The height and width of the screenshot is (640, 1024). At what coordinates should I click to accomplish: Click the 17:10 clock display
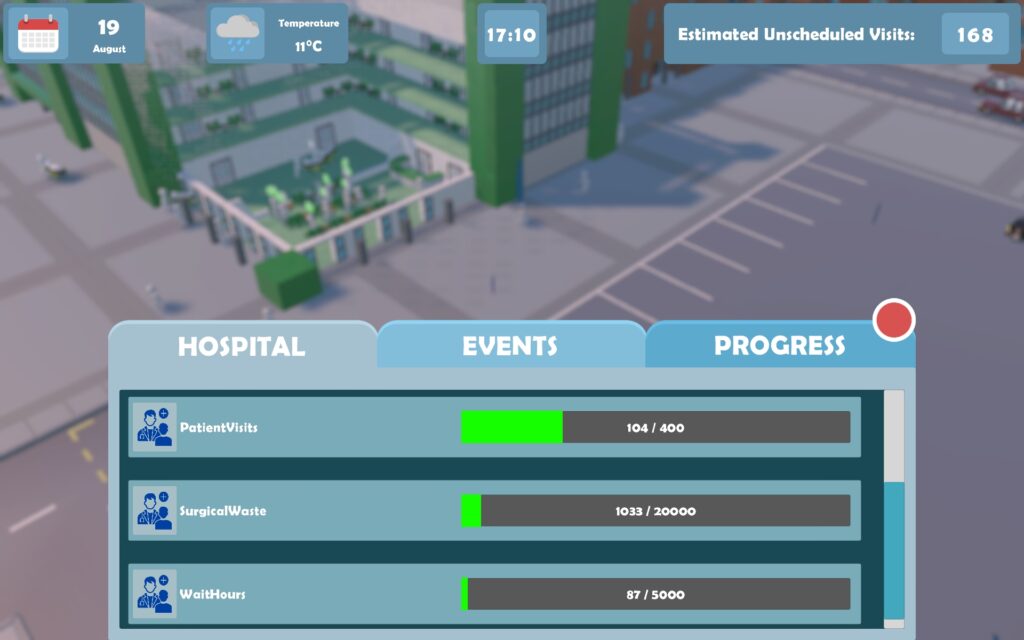pyautogui.click(x=511, y=34)
